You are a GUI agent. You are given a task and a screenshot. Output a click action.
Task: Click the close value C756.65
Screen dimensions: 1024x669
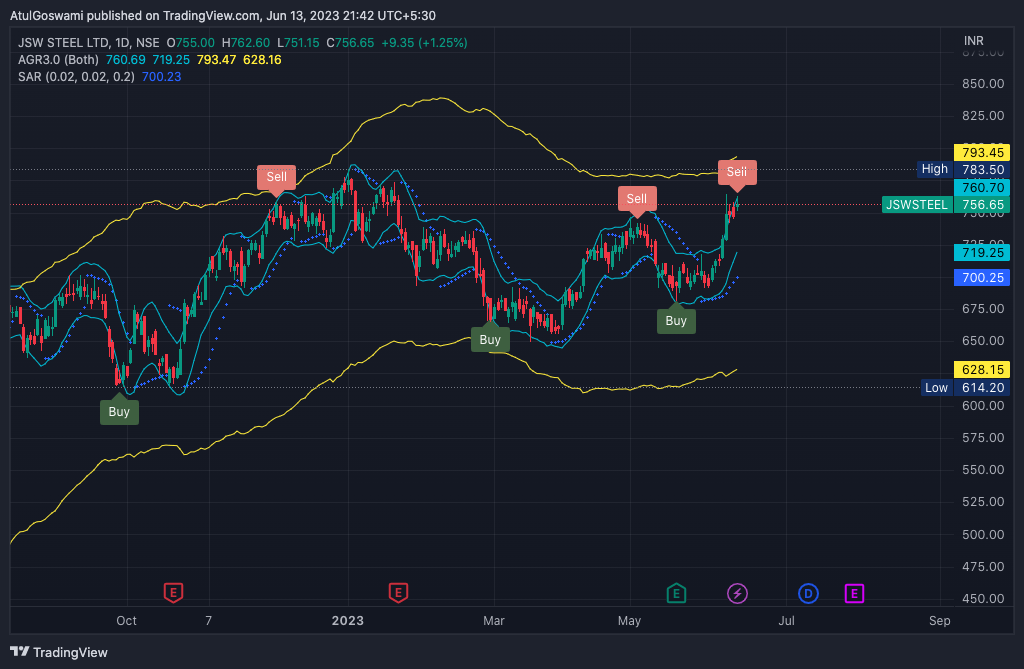351,42
